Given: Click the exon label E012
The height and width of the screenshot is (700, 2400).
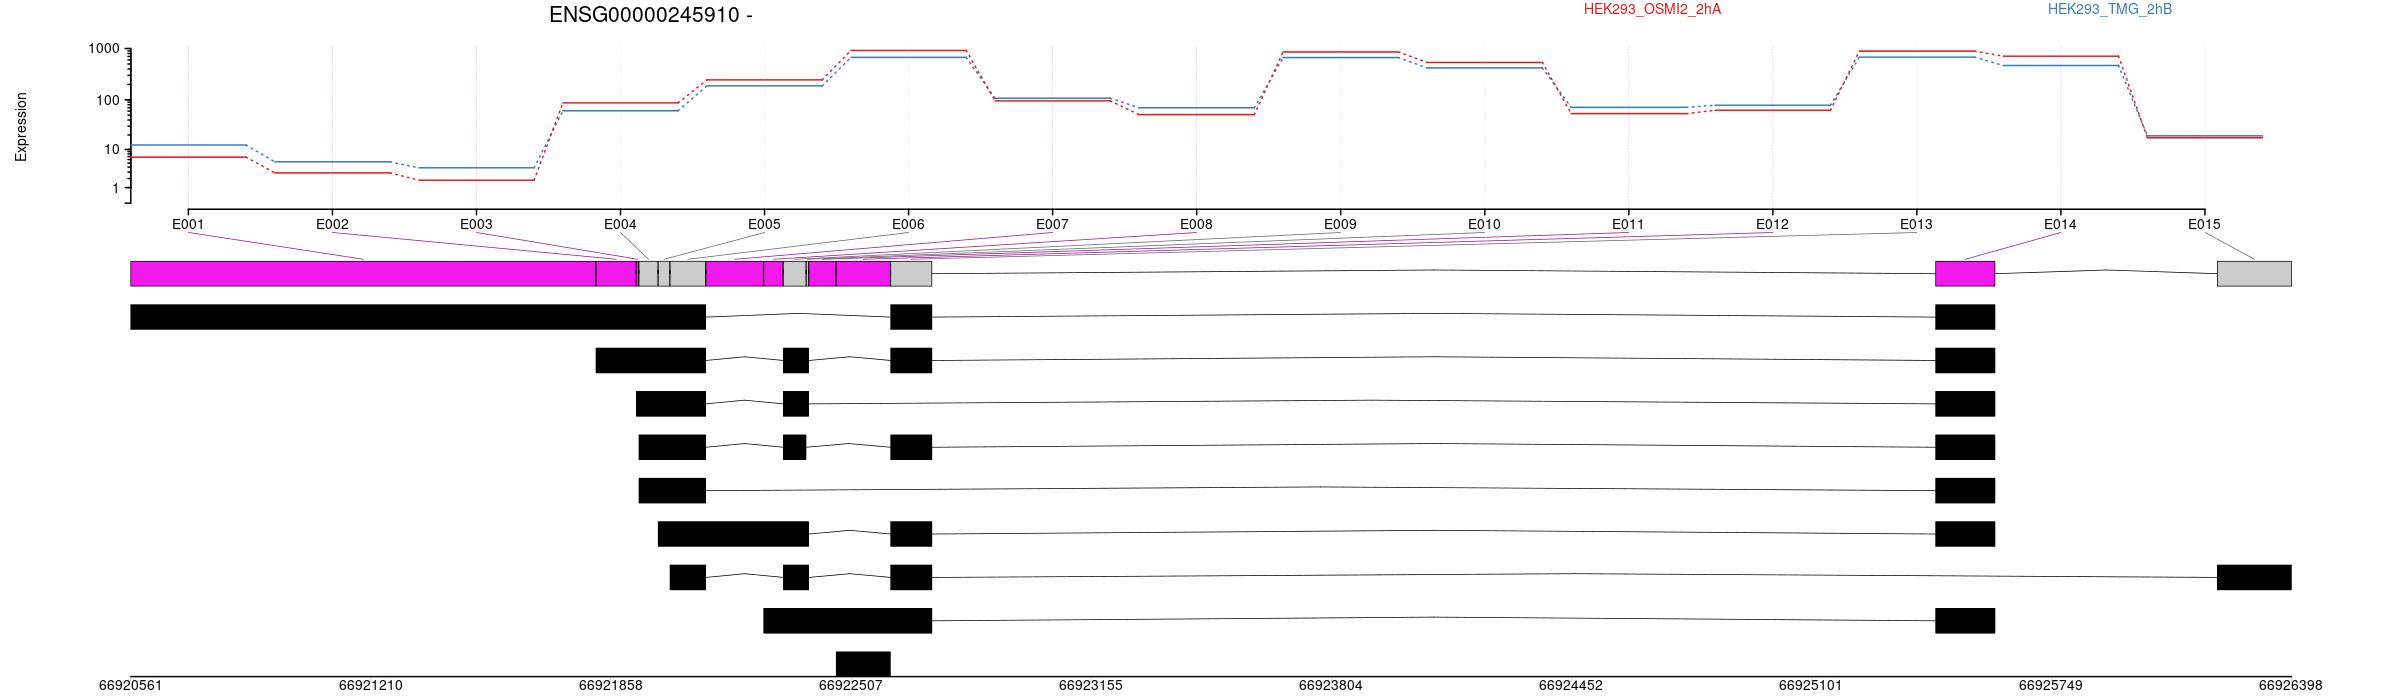Looking at the screenshot, I should coord(1772,224).
